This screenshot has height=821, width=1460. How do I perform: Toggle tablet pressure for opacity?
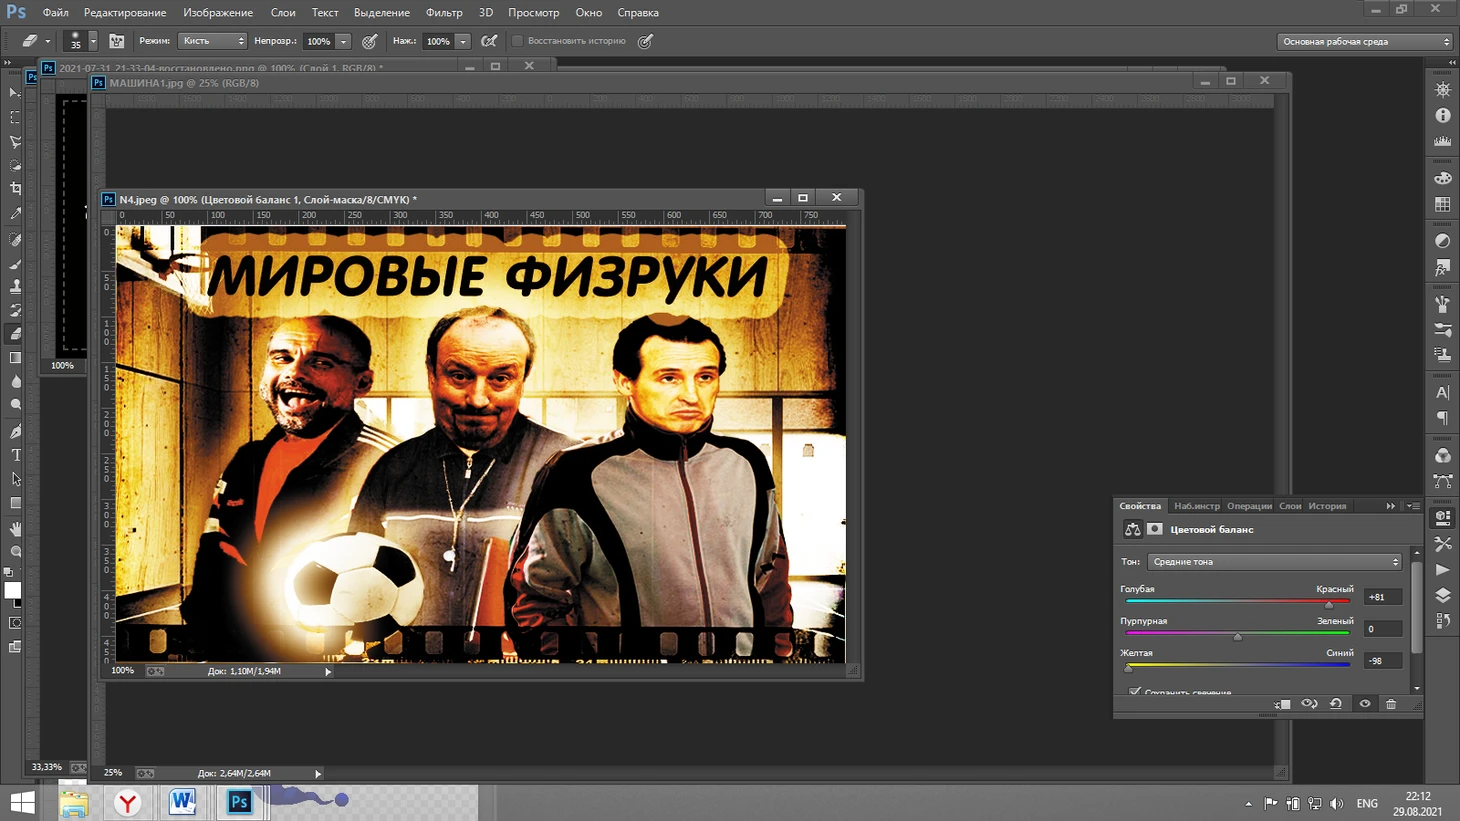point(370,41)
